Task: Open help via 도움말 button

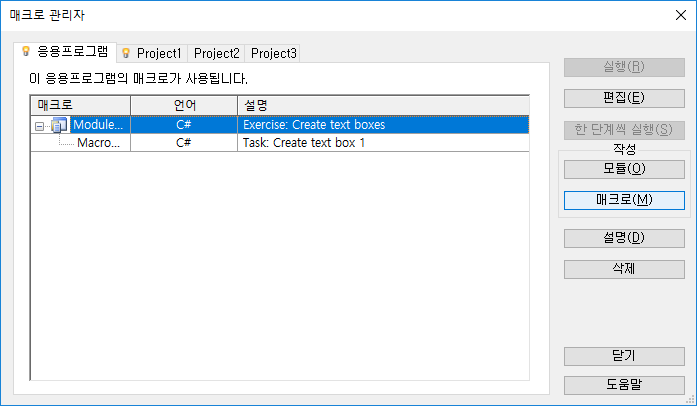Action: click(624, 385)
